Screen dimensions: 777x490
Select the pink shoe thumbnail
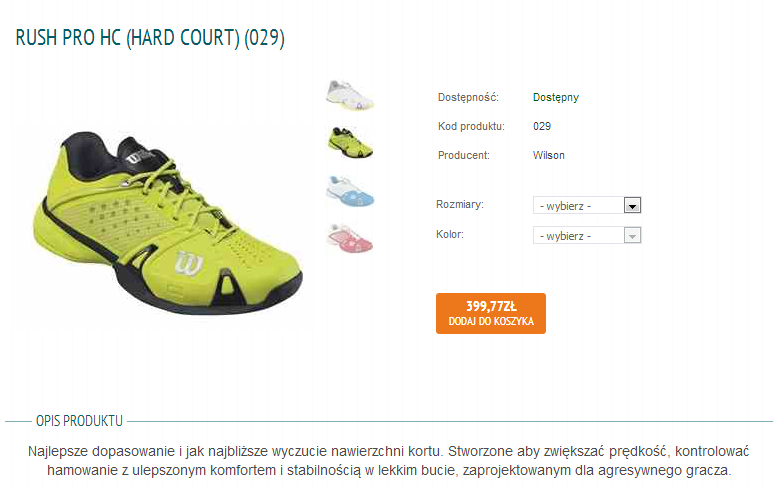pyautogui.click(x=350, y=238)
